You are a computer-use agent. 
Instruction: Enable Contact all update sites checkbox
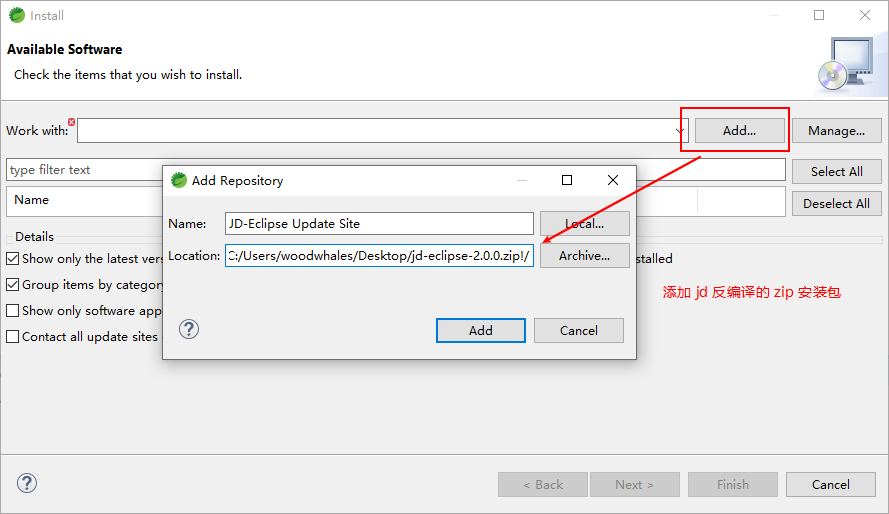[x=12, y=337]
